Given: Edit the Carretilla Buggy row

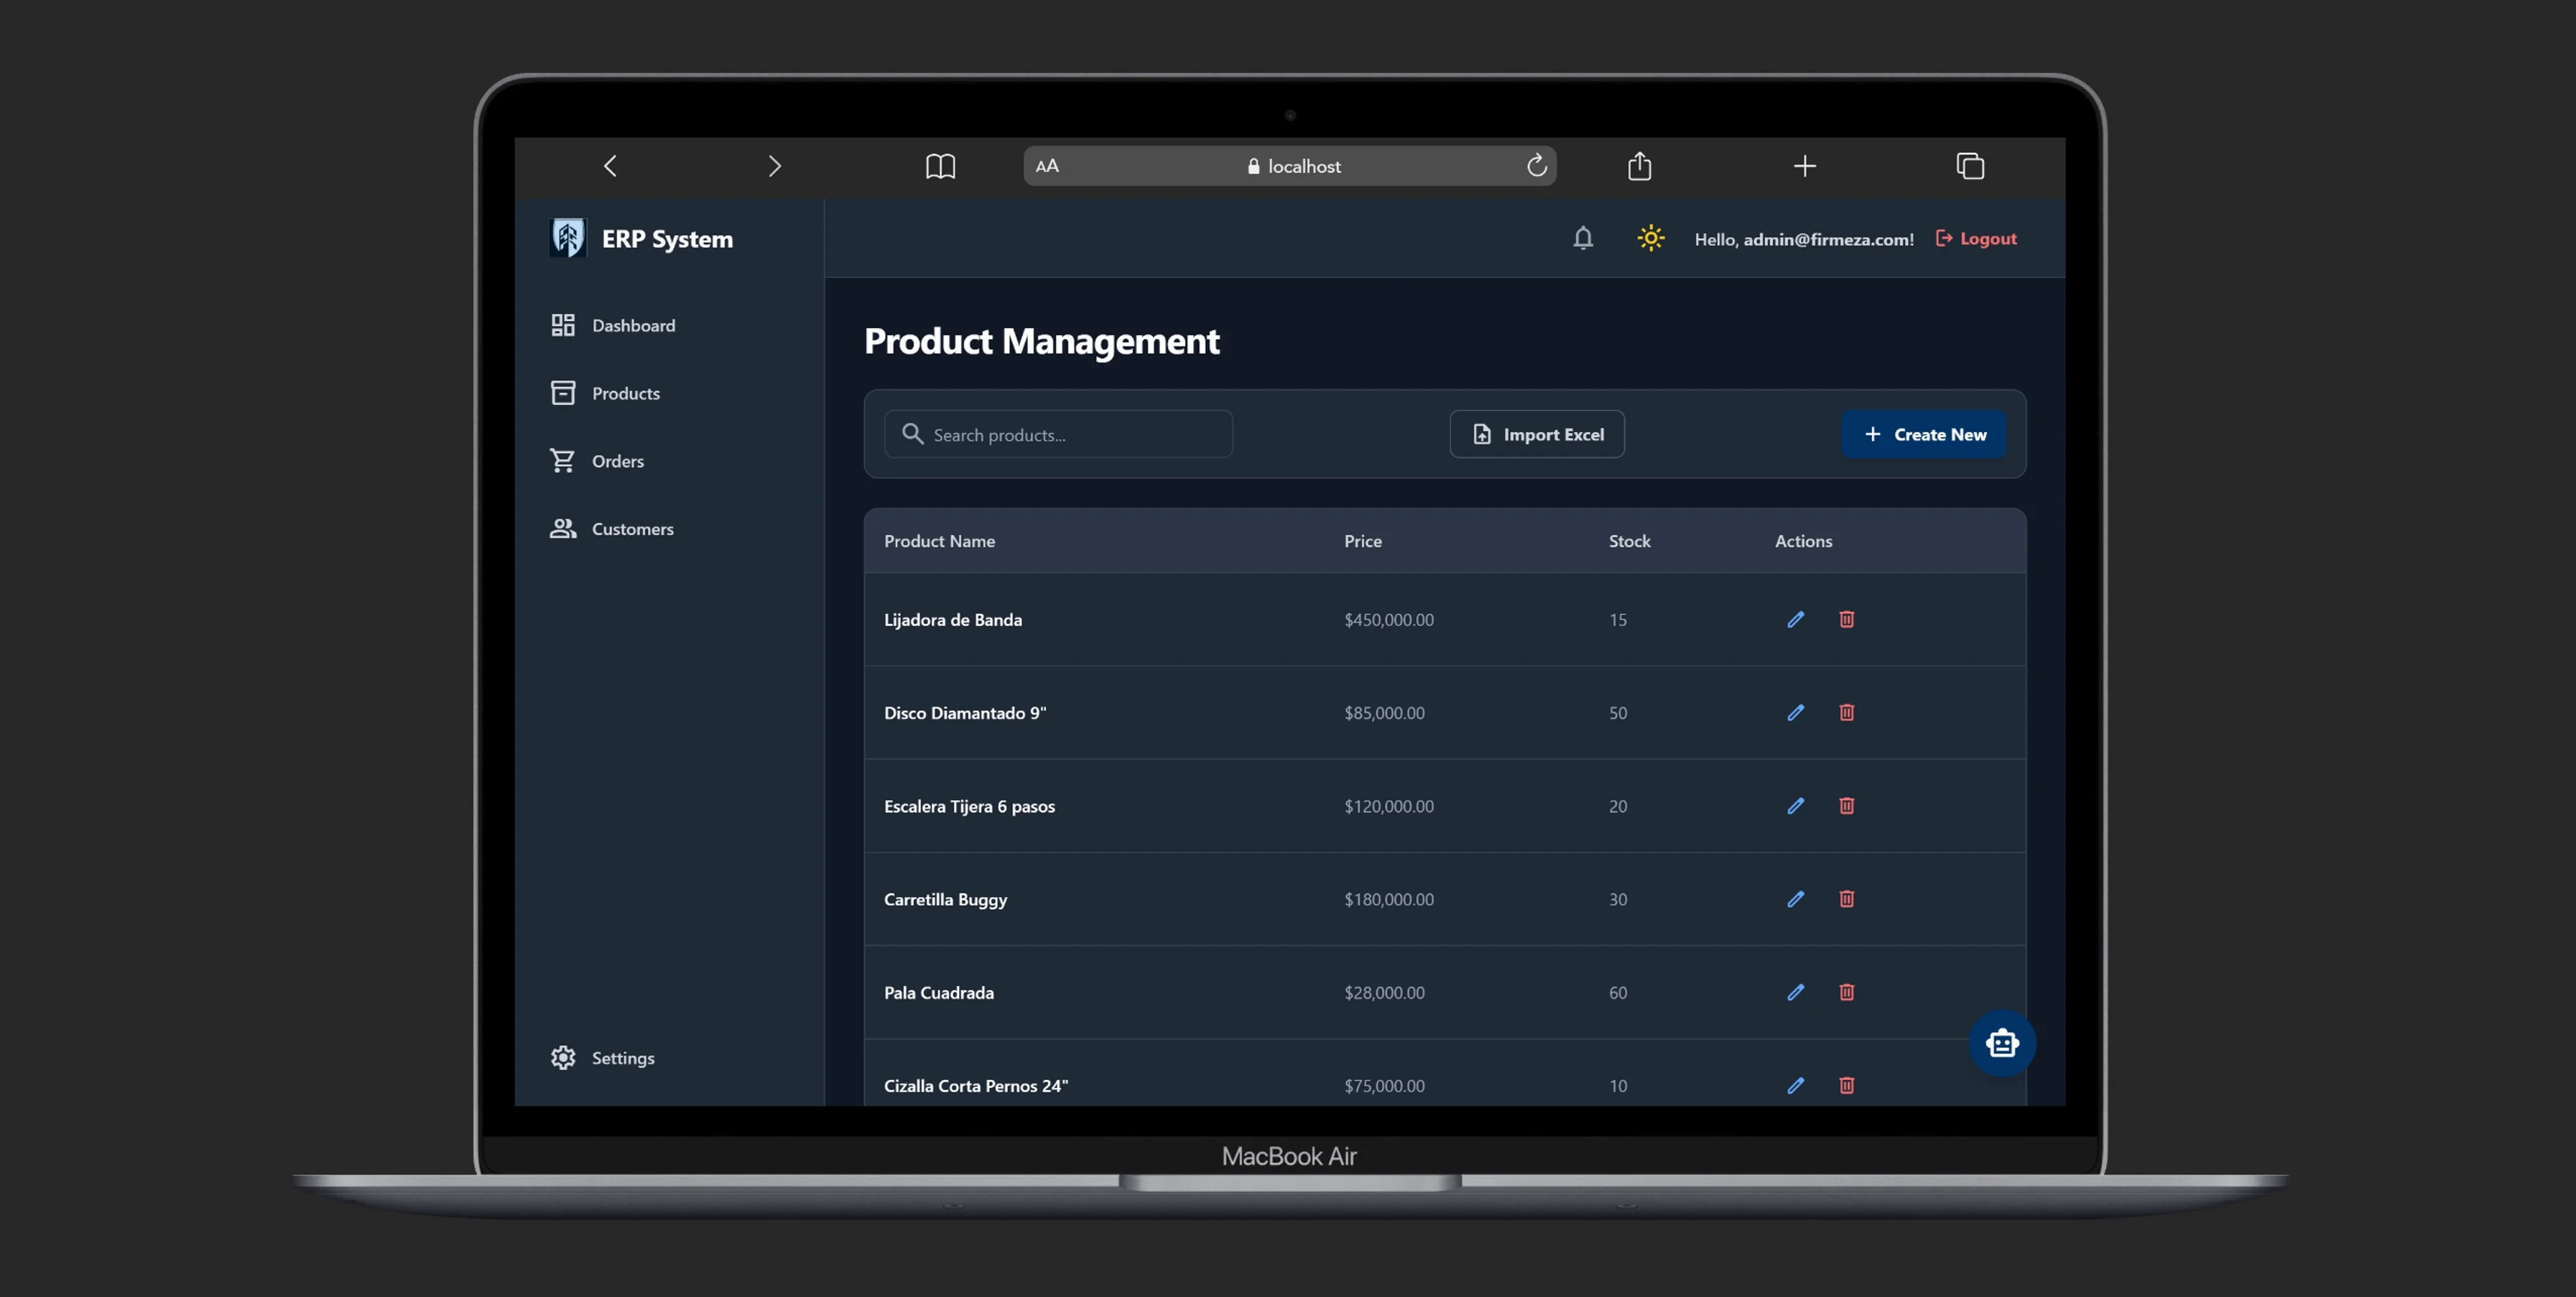Looking at the screenshot, I should [1796, 898].
